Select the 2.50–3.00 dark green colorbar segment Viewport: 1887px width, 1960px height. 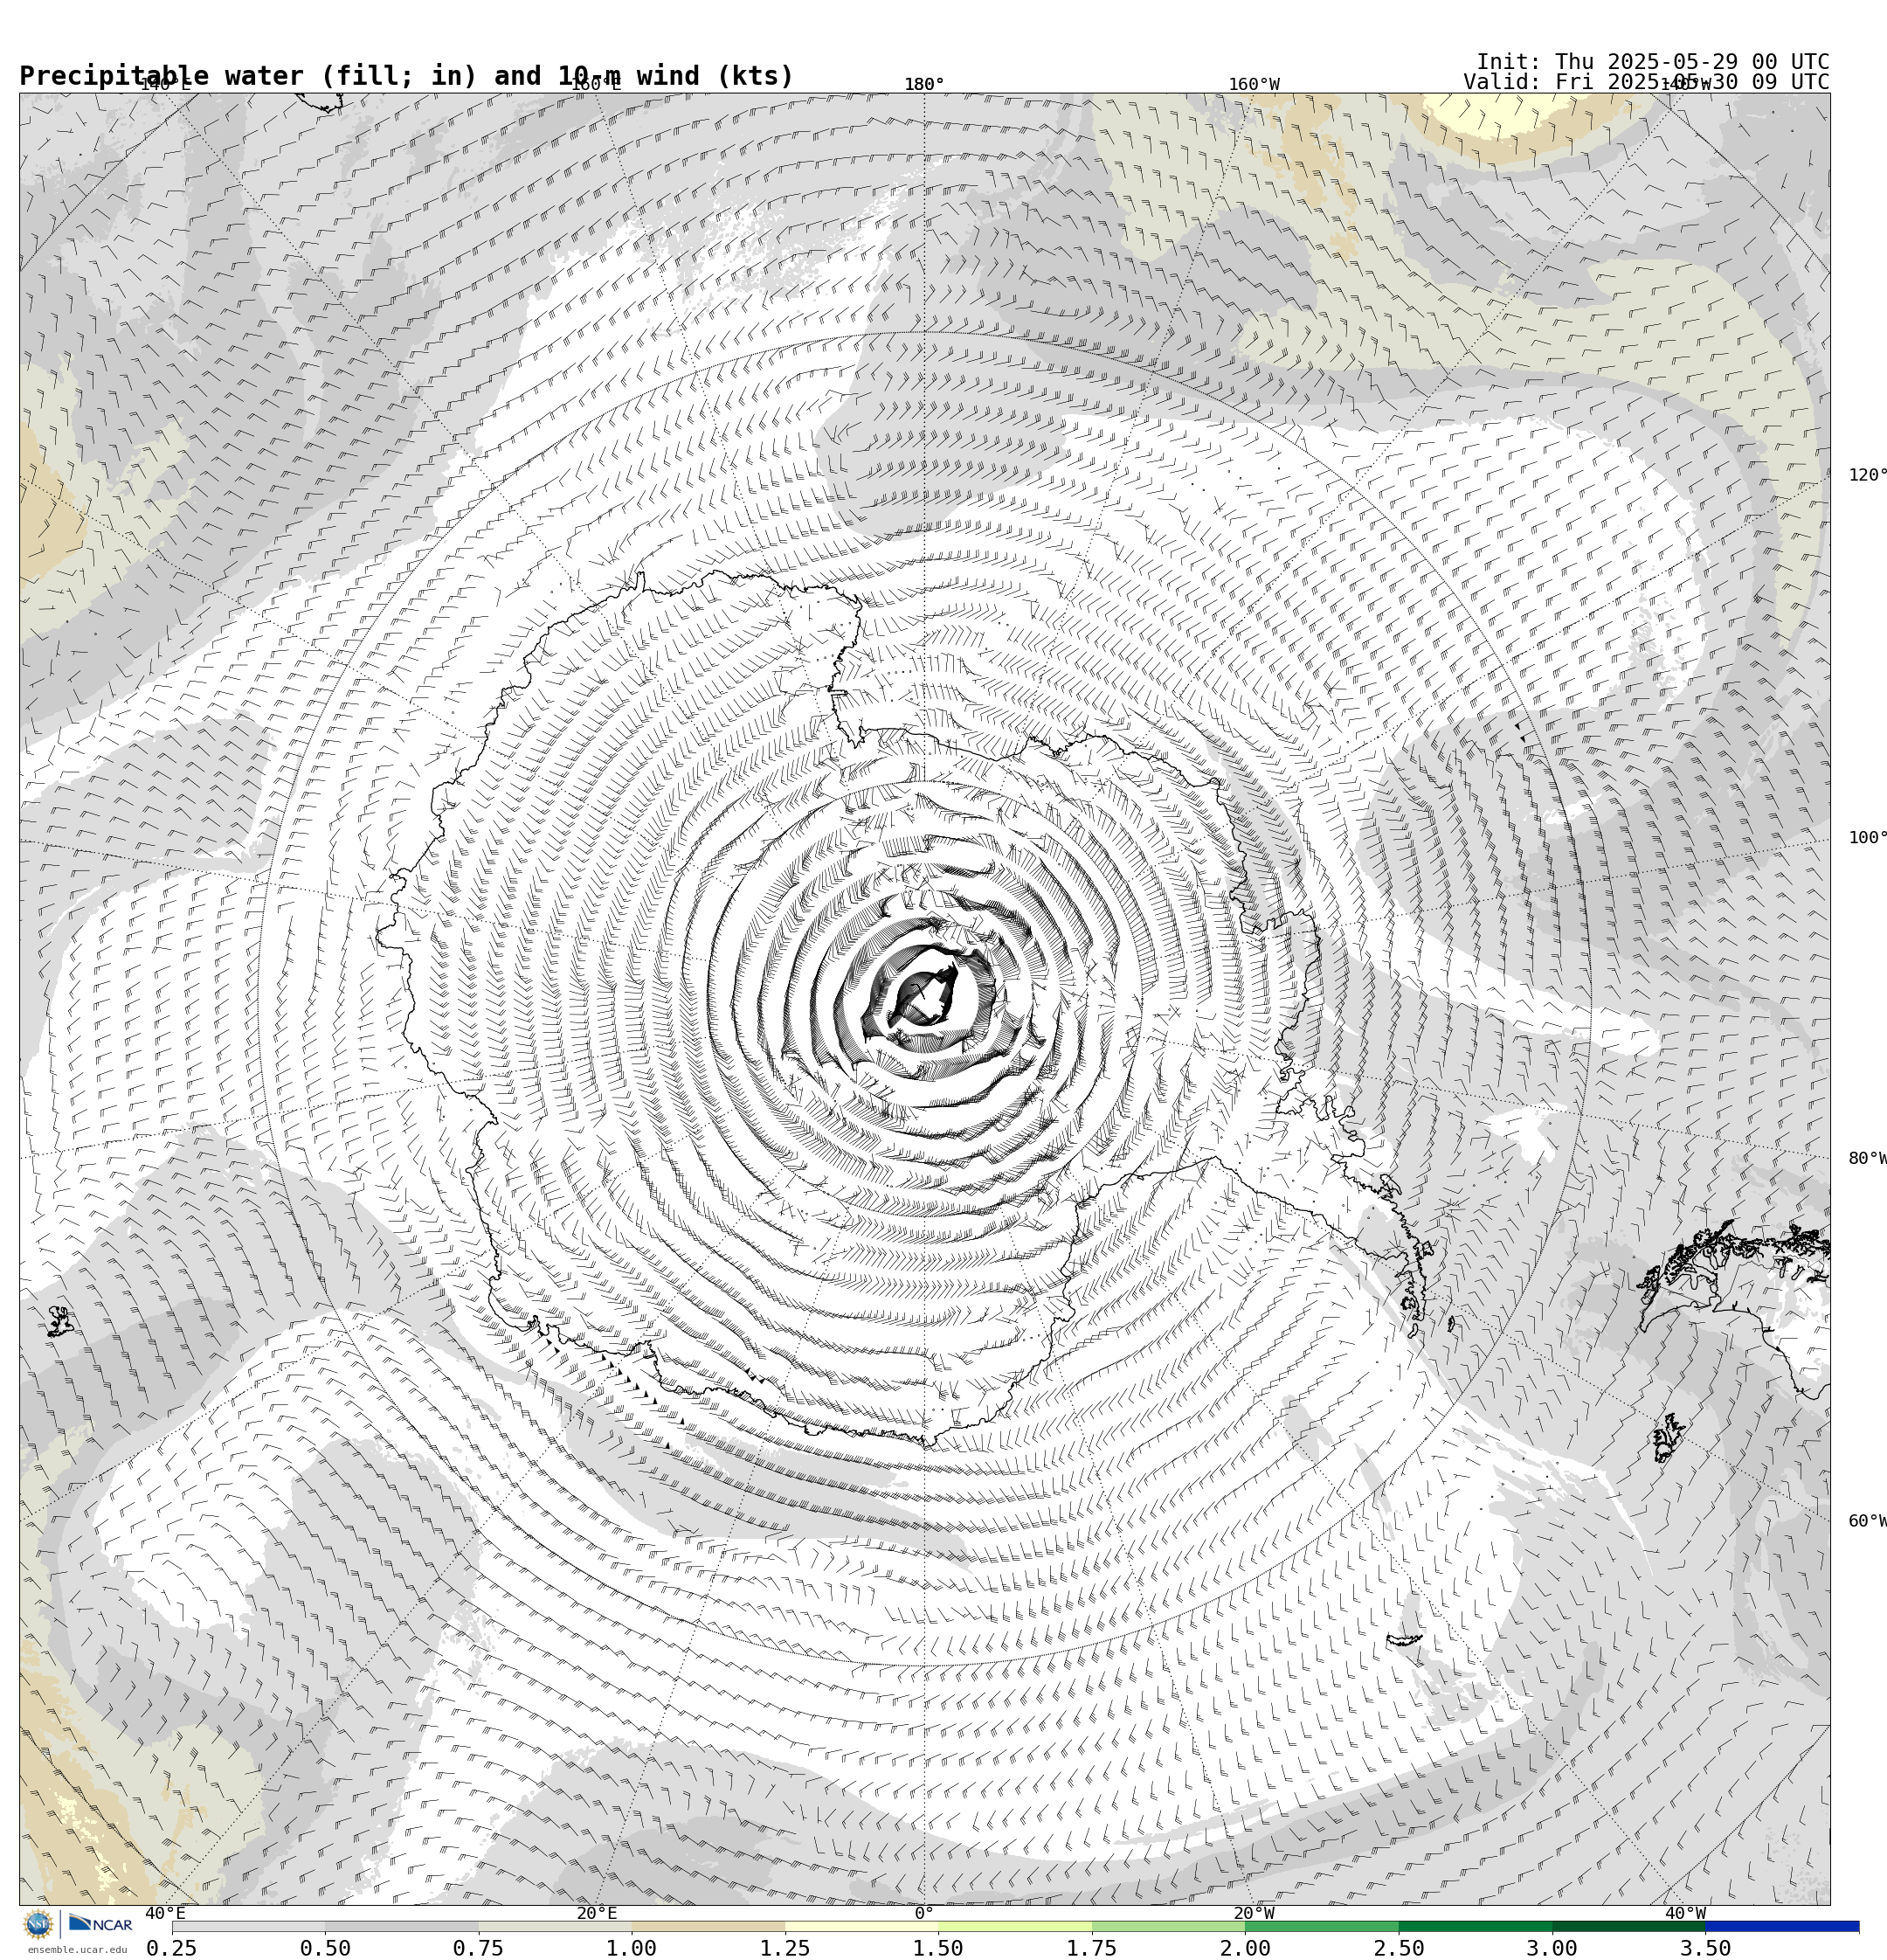1475,1926
